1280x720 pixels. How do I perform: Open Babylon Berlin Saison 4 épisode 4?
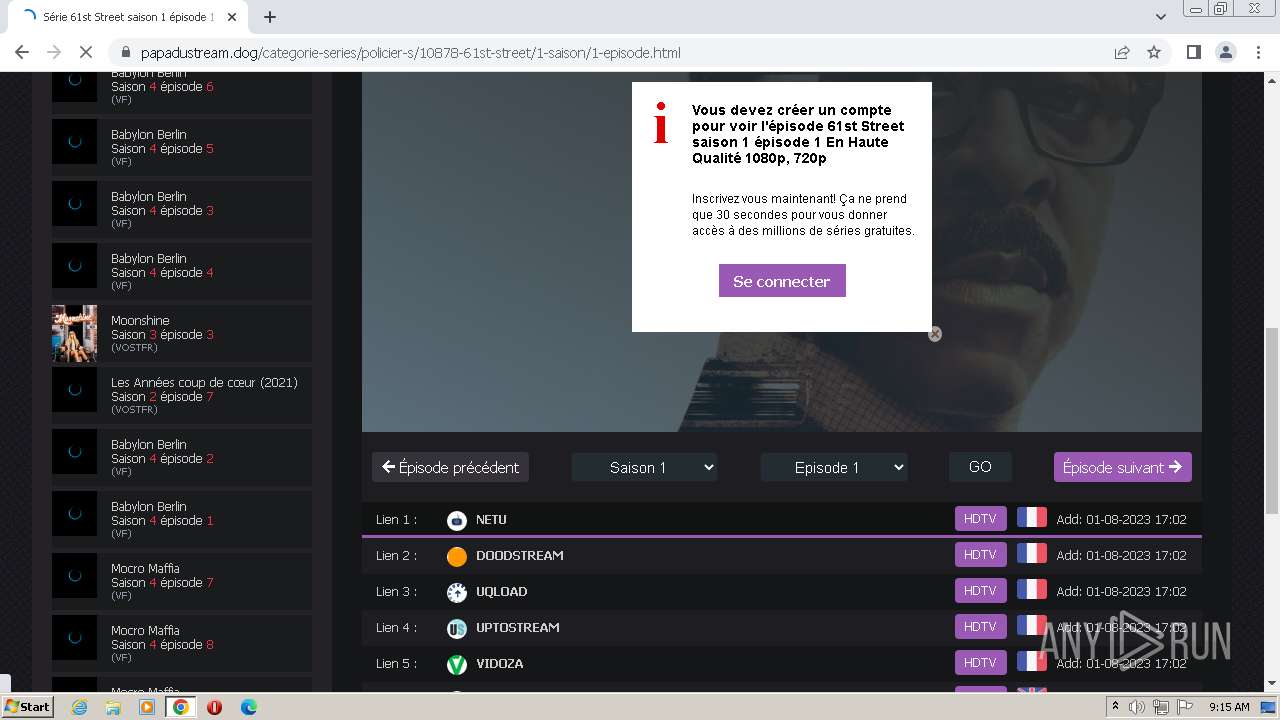coord(182,272)
